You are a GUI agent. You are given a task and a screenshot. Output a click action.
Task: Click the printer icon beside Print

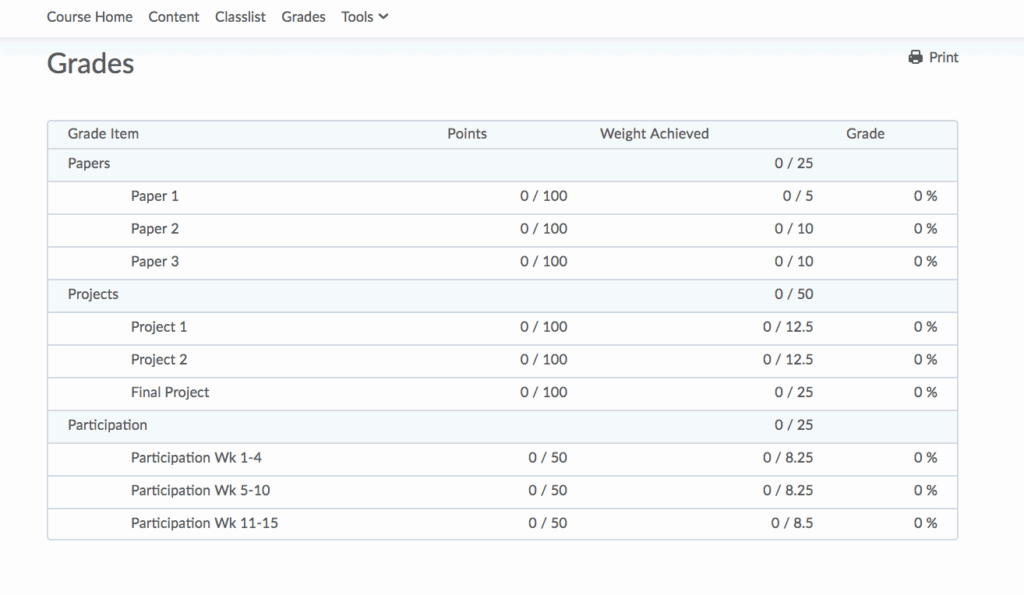(x=915, y=58)
